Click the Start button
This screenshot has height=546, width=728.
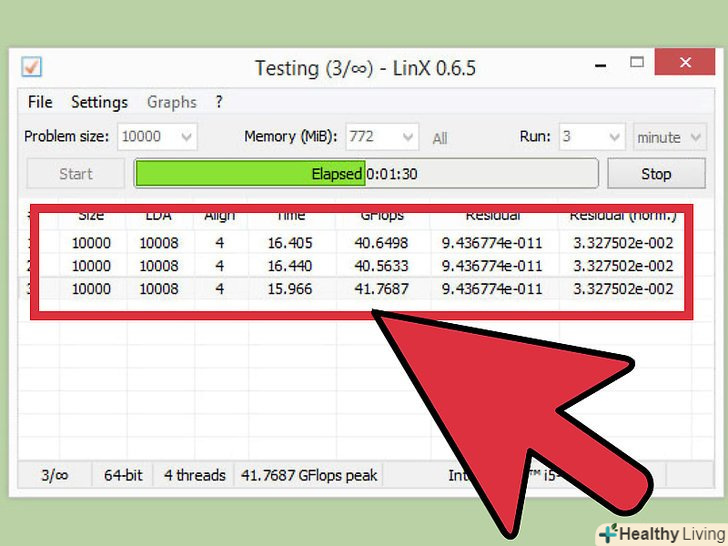76,174
